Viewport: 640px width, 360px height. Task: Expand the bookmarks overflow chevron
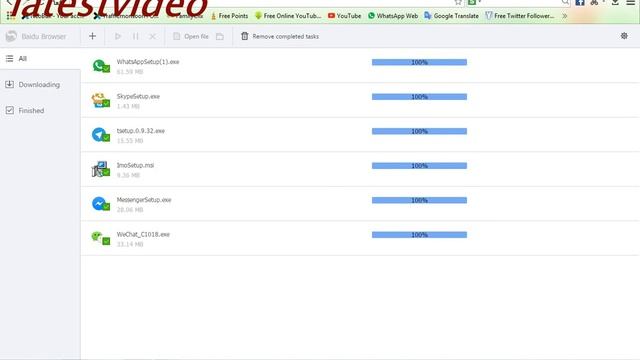564,16
